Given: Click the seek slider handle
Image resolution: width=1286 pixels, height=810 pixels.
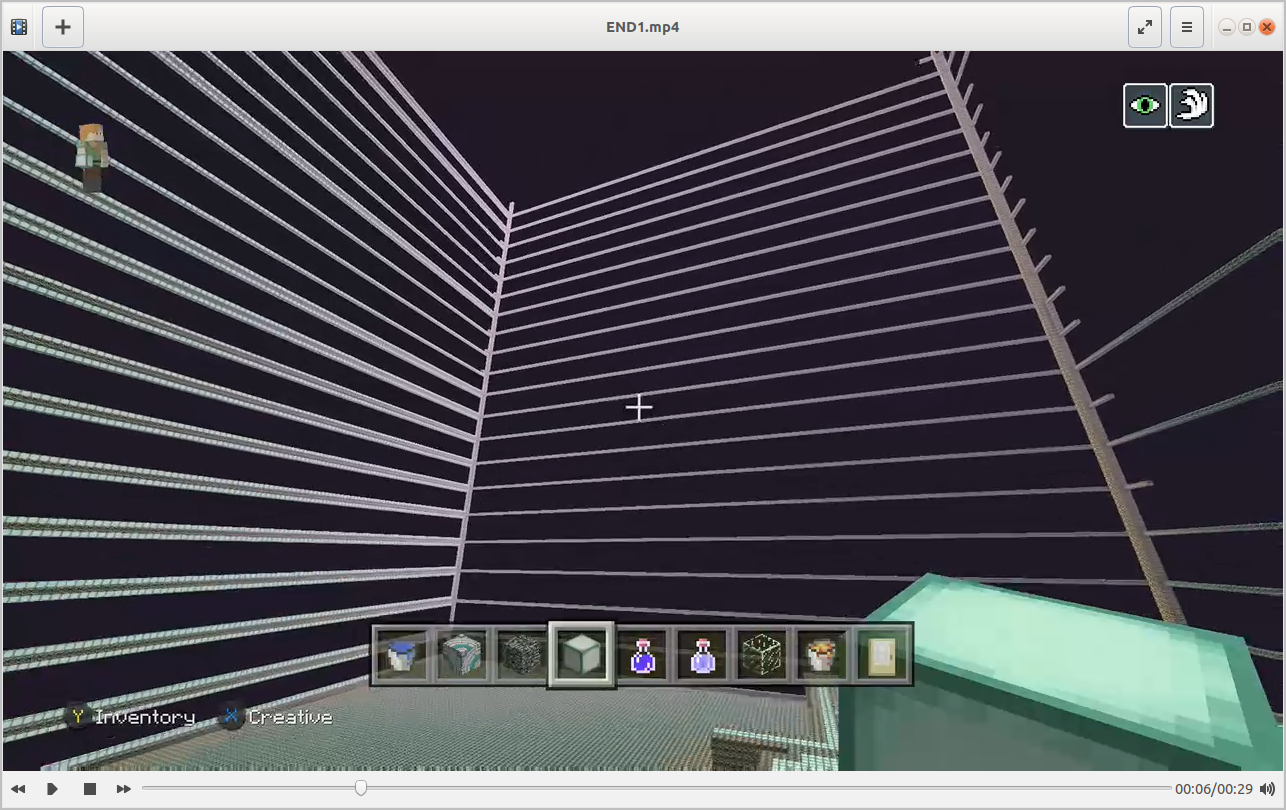Looking at the screenshot, I should (361, 788).
